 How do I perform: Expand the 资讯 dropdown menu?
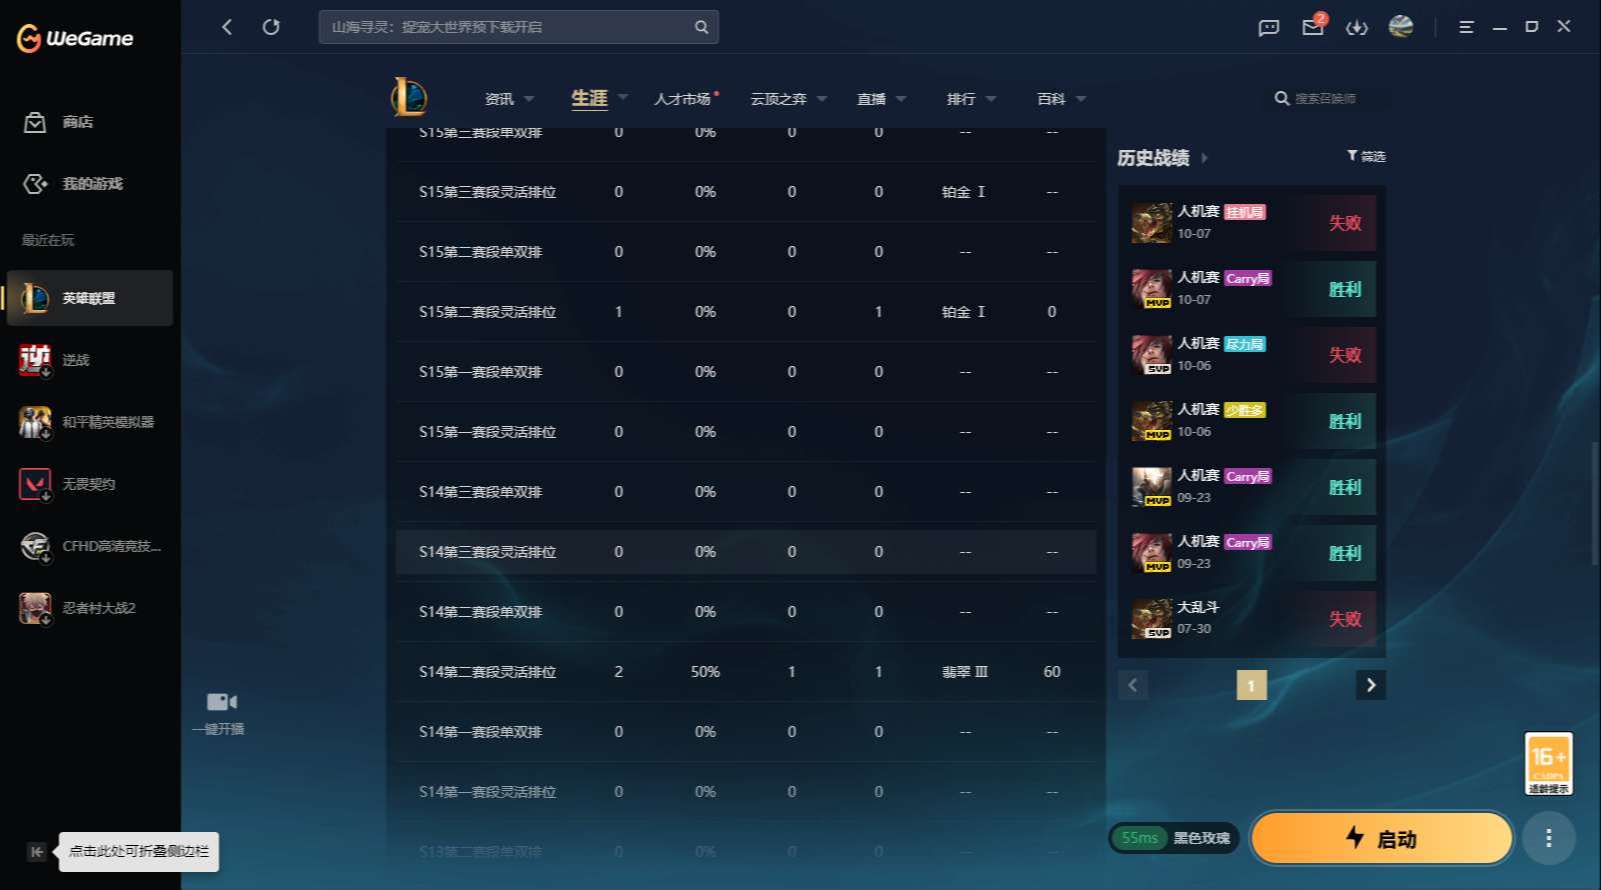tap(509, 99)
